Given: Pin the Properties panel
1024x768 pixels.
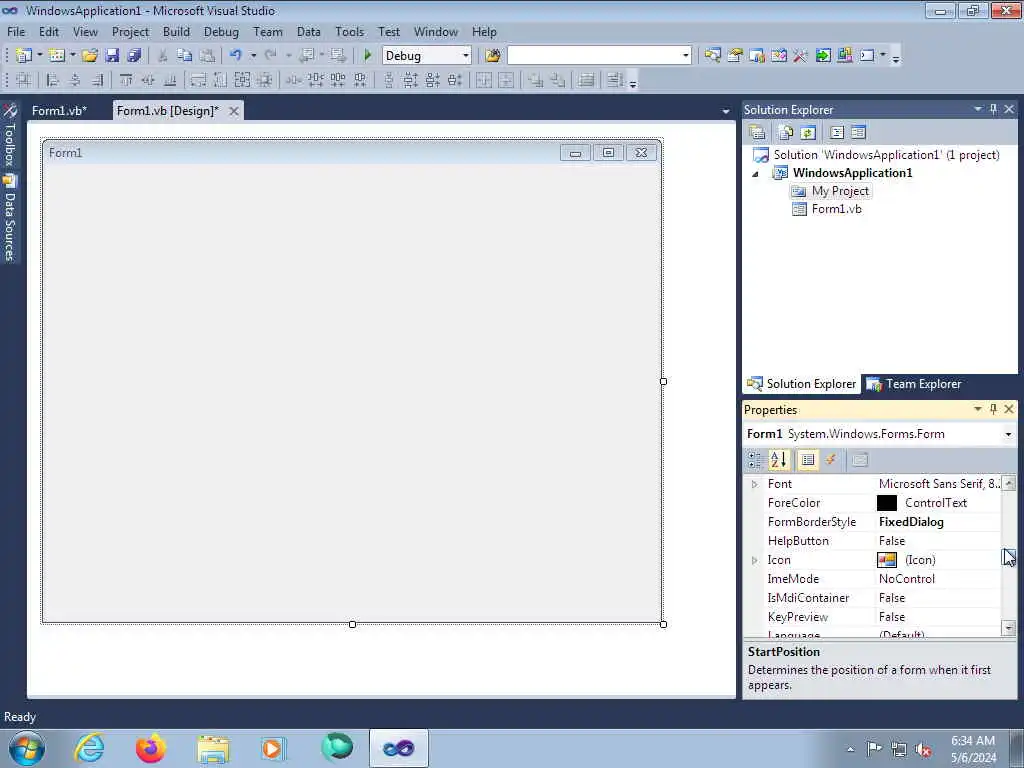Looking at the screenshot, I should (x=993, y=409).
